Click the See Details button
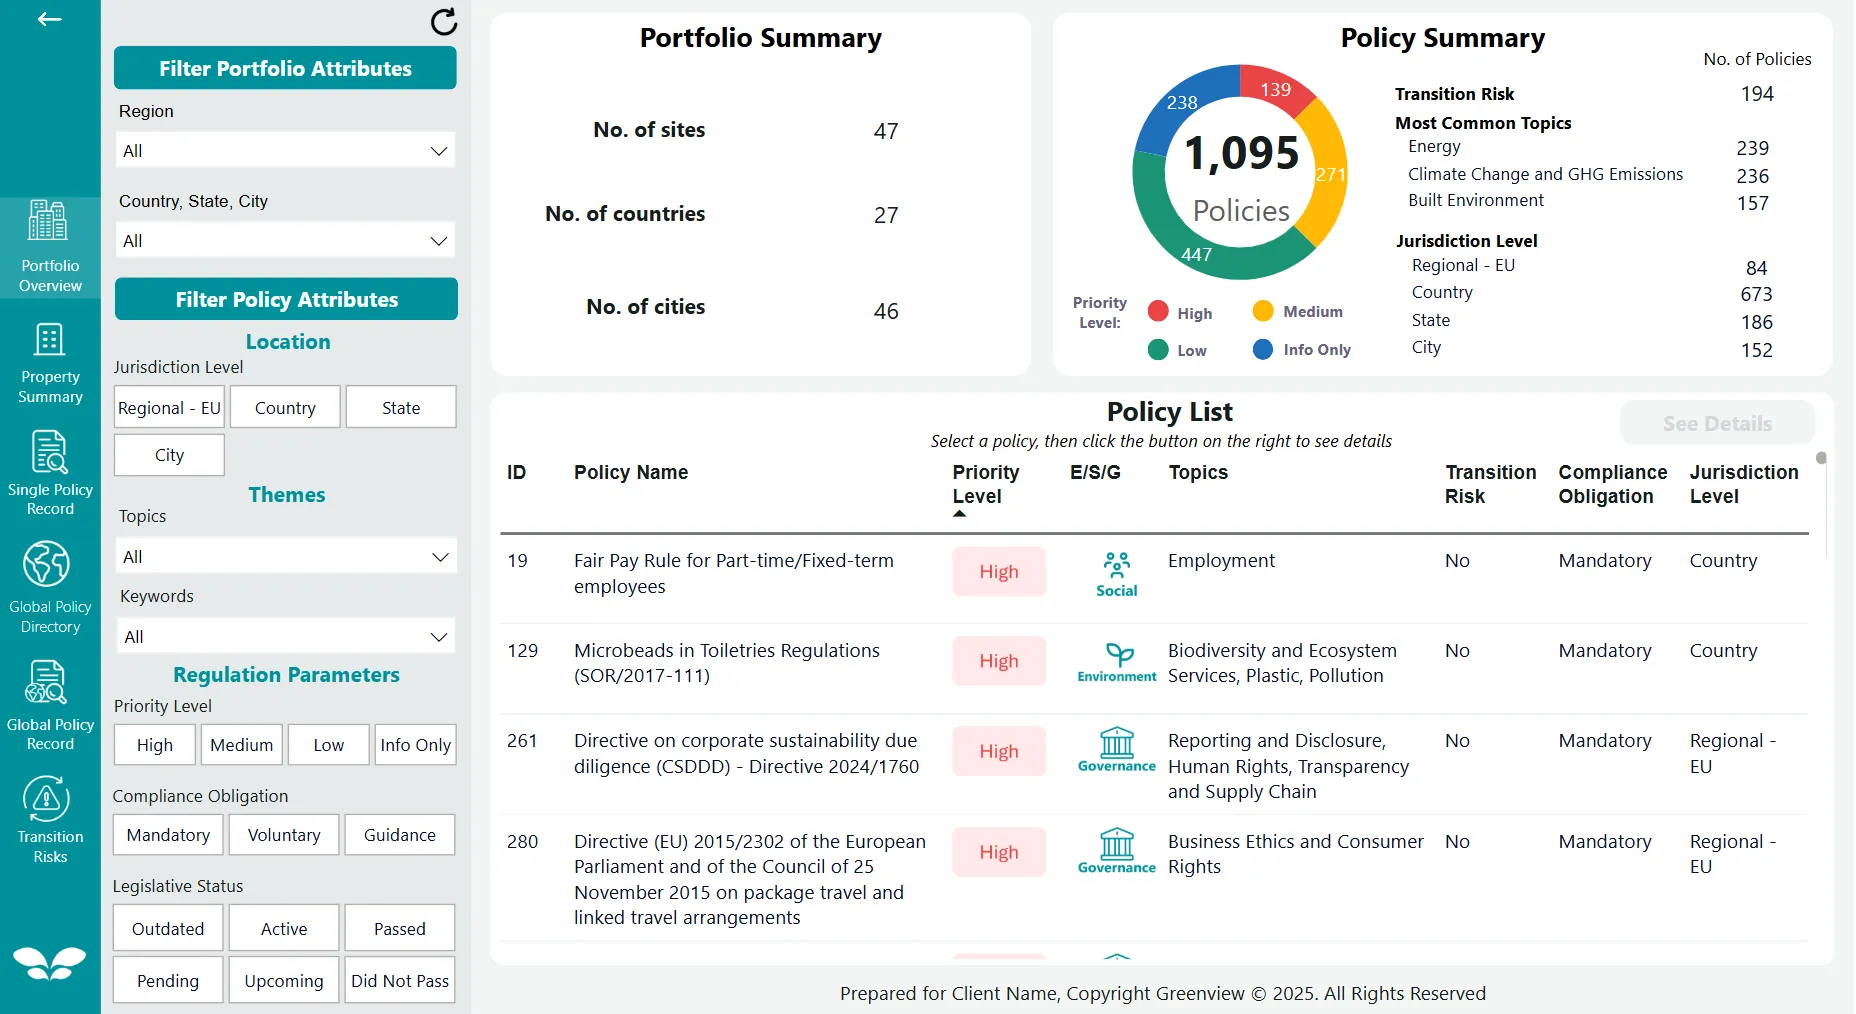 (x=1716, y=423)
